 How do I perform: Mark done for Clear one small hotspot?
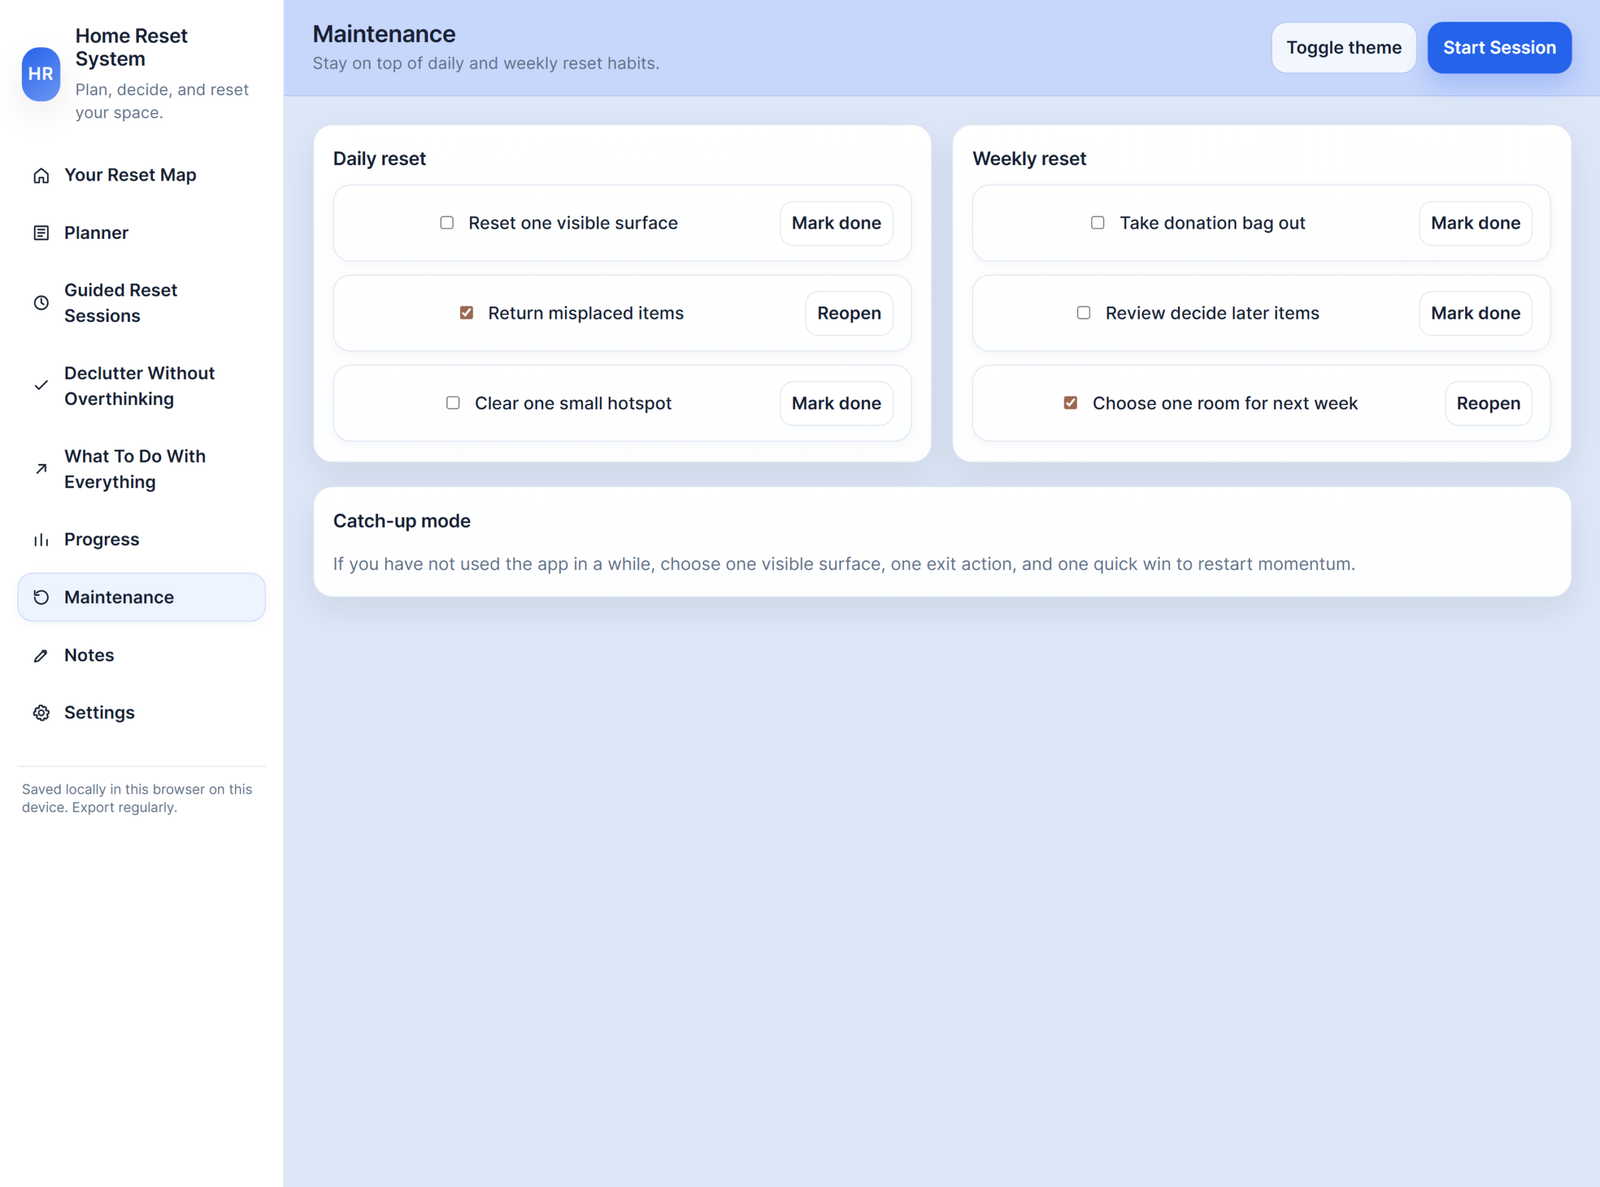(x=836, y=403)
